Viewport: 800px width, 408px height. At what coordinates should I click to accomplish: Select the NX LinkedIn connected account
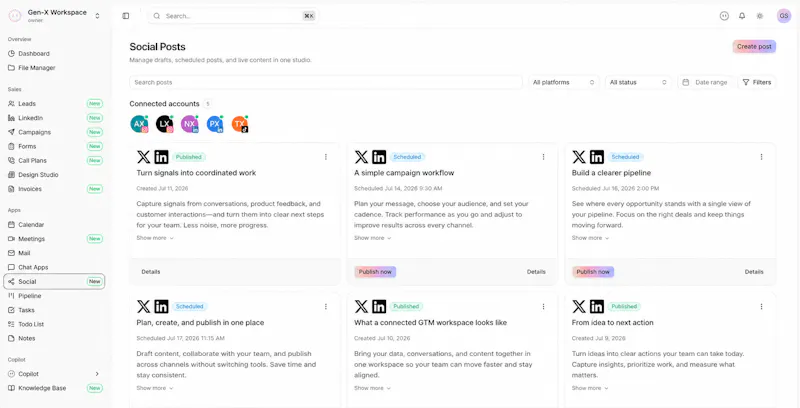pyautogui.click(x=190, y=124)
